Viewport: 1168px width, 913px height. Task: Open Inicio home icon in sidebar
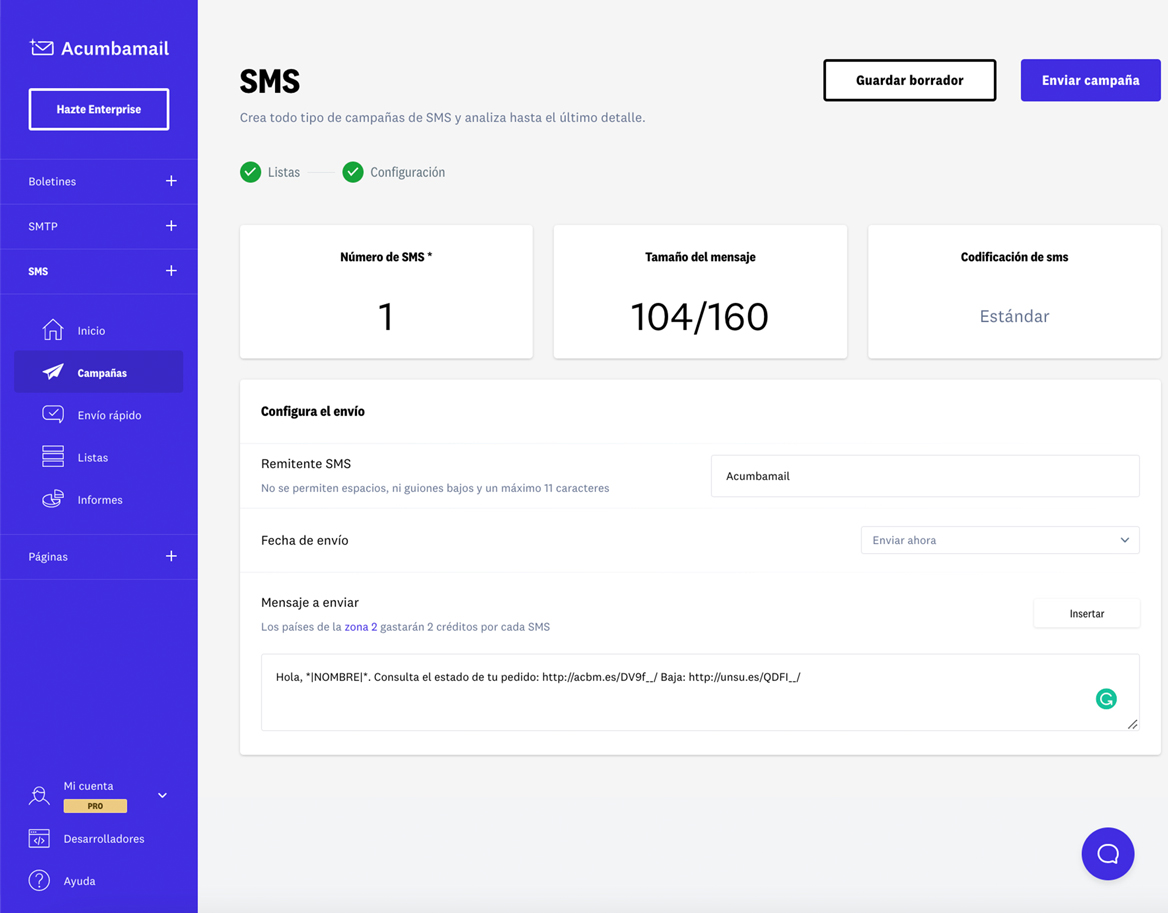[x=53, y=330]
